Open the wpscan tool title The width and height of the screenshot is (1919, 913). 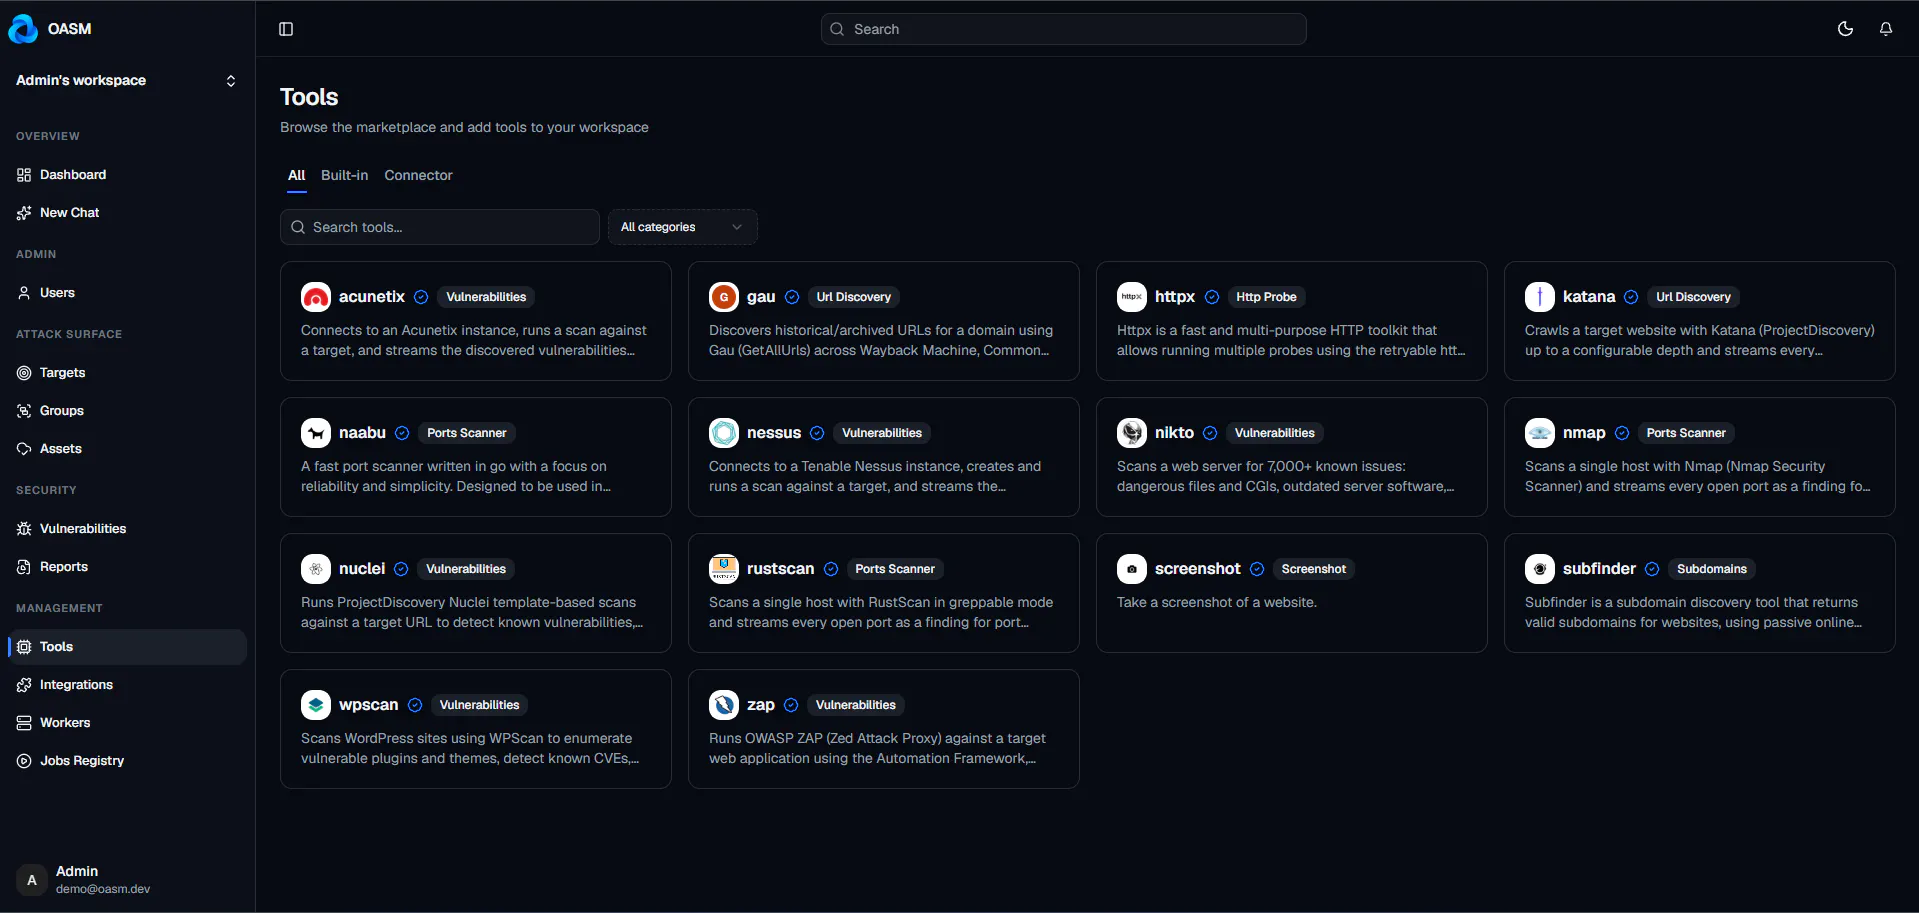[x=368, y=705]
